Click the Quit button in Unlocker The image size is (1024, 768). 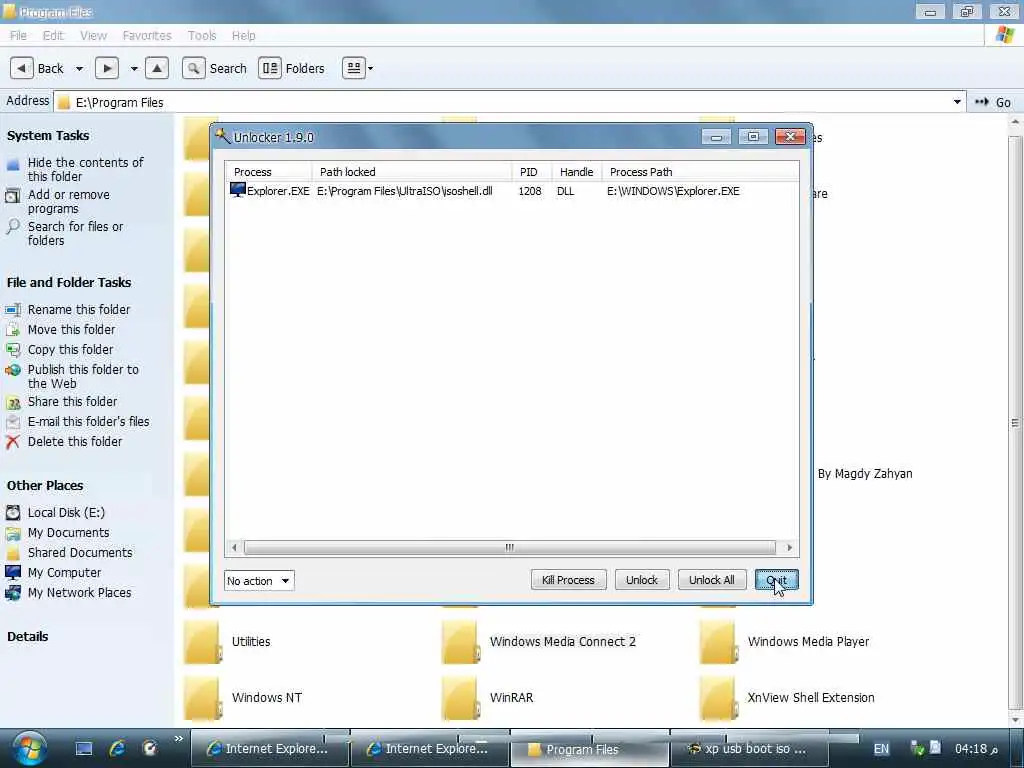pos(776,580)
